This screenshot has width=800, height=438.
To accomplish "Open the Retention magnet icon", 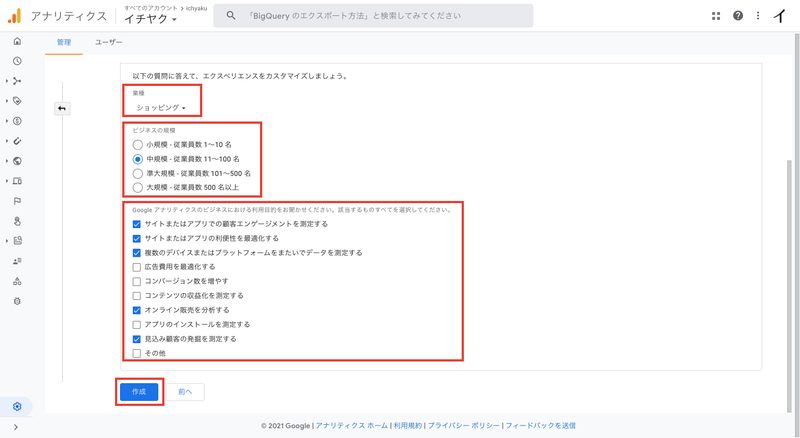I will point(17,141).
